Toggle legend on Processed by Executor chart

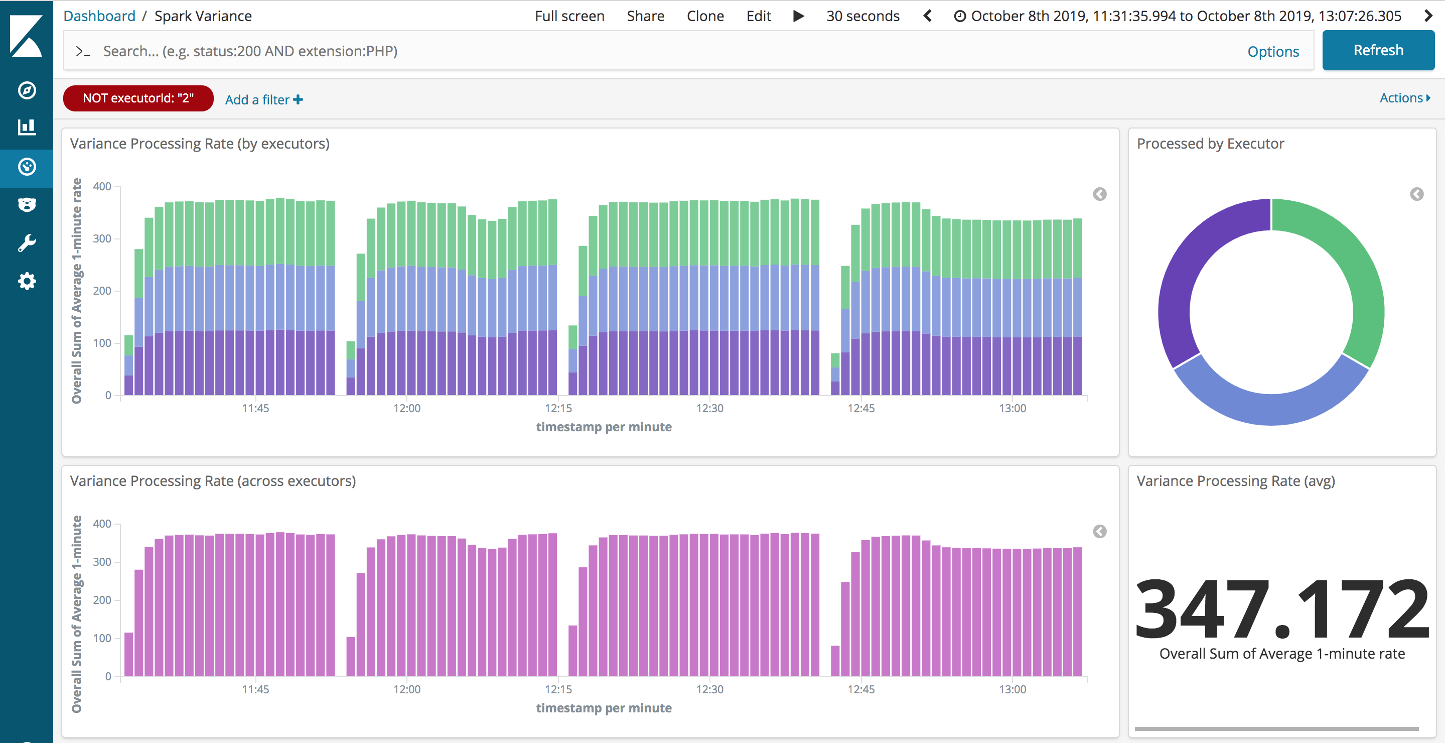click(1417, 194)
